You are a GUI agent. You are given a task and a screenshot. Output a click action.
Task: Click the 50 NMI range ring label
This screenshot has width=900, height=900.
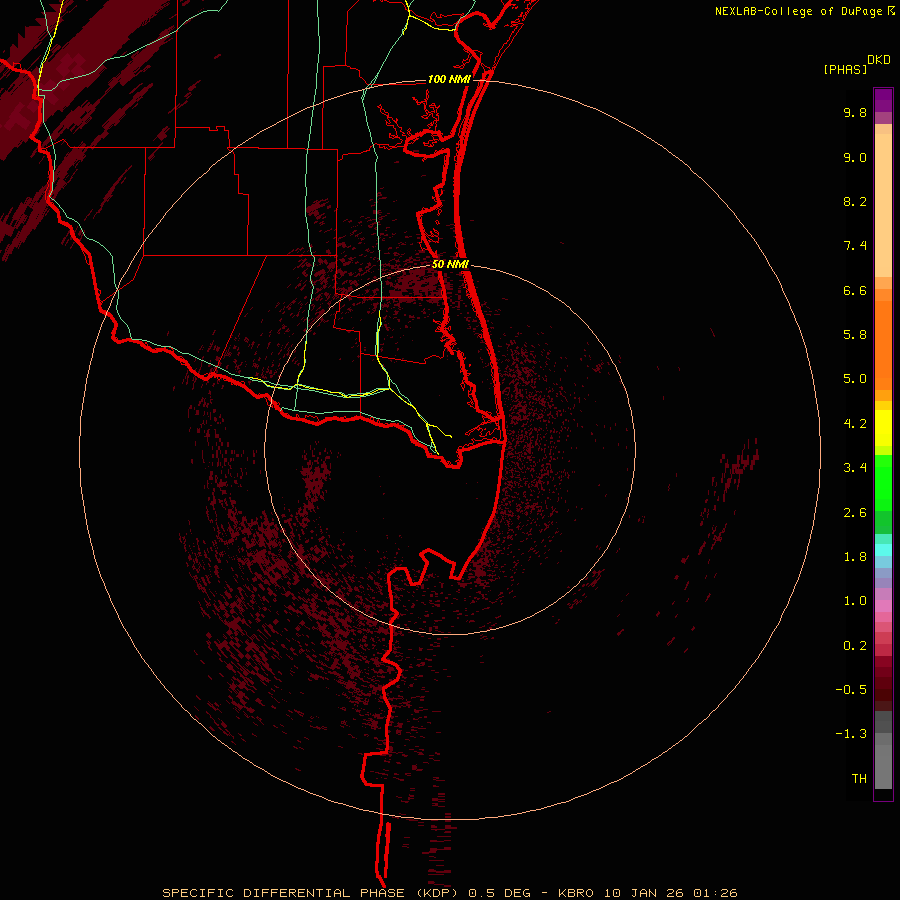450,265
